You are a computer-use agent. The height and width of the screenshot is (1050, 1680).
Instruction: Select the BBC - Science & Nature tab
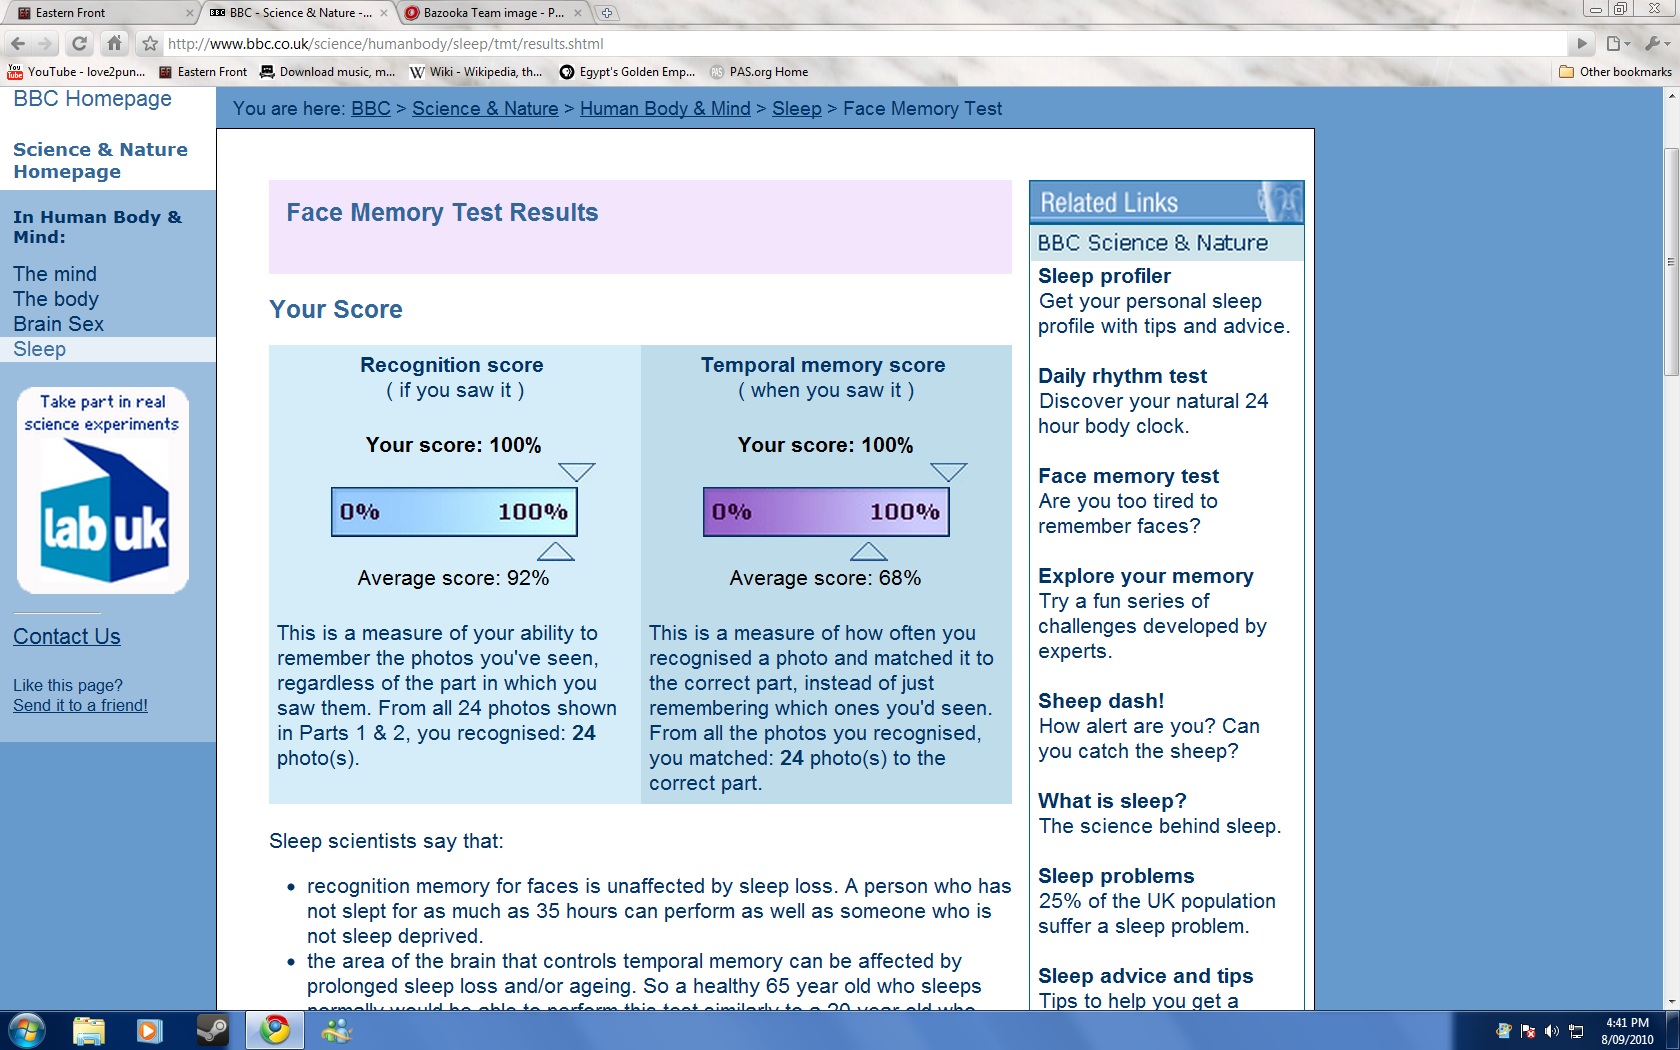pyautogui.click(x=298, y=13)
